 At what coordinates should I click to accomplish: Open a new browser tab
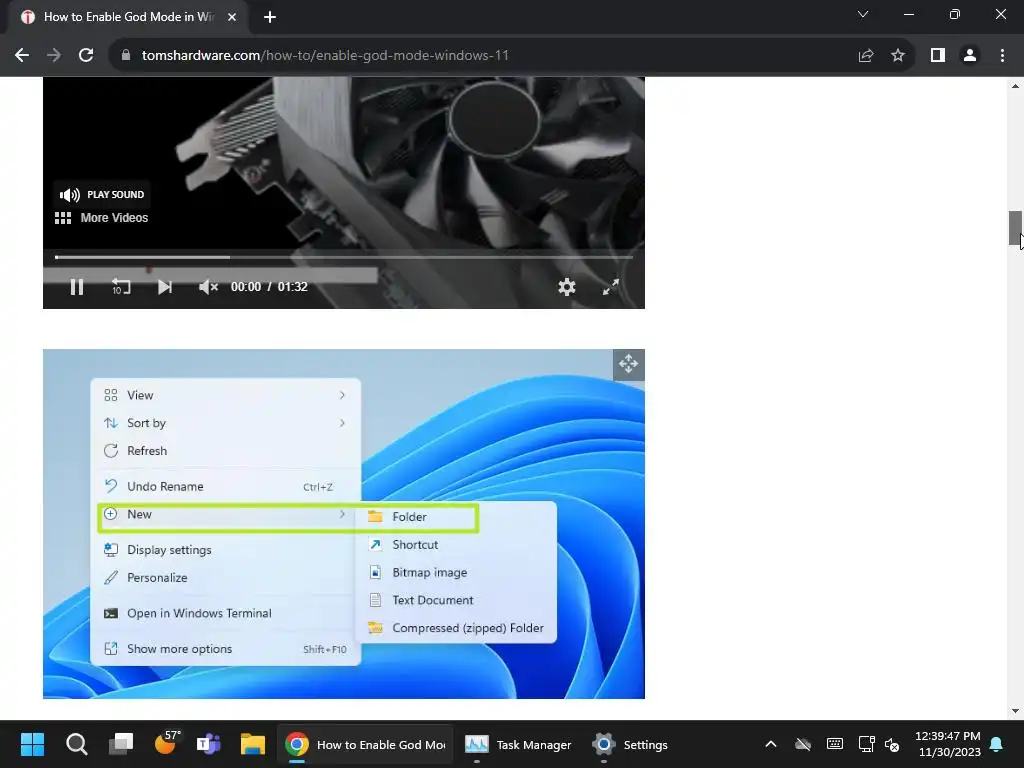tap(270, 17)
